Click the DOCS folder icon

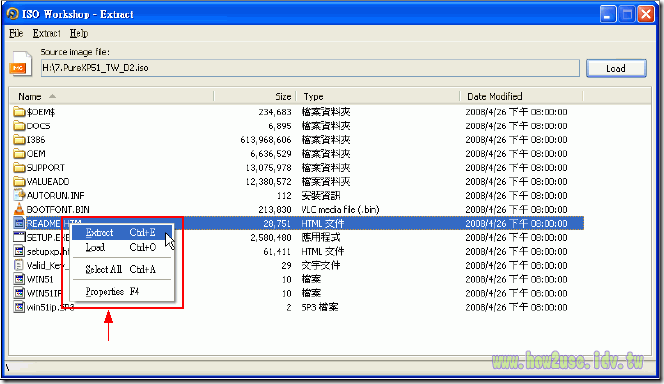coord(19,126)
